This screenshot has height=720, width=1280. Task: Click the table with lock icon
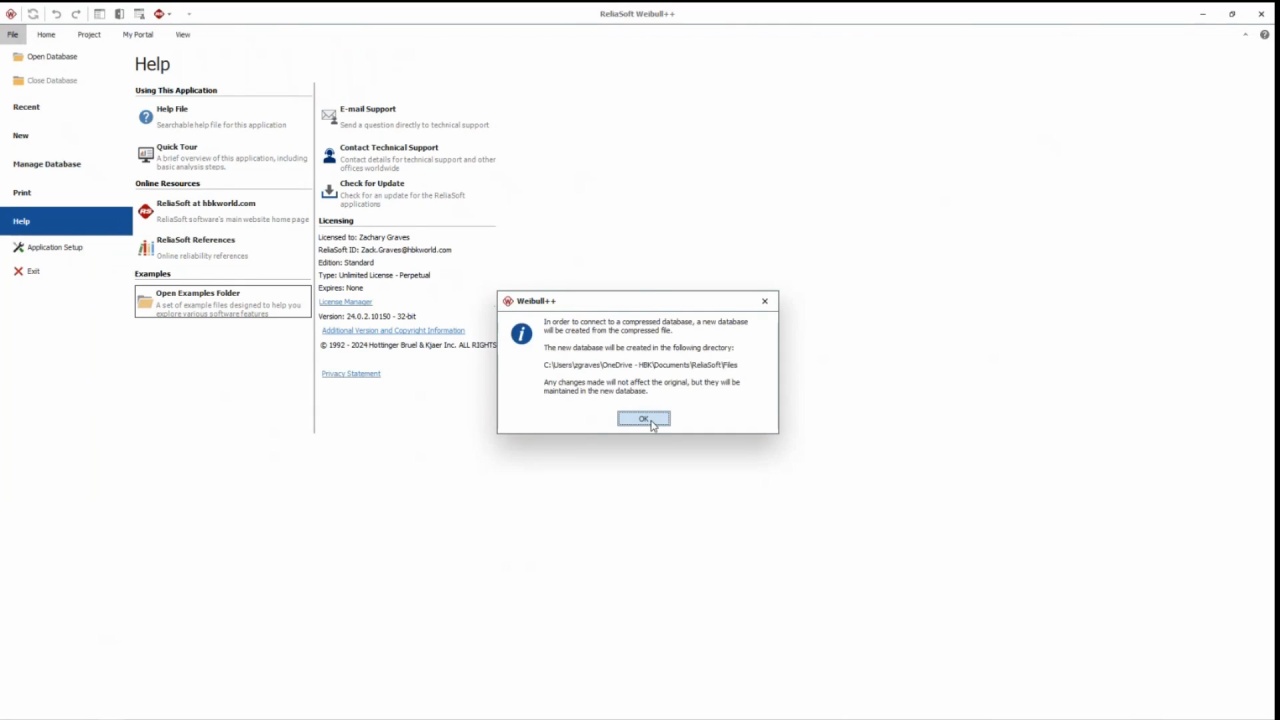(139, 14)
